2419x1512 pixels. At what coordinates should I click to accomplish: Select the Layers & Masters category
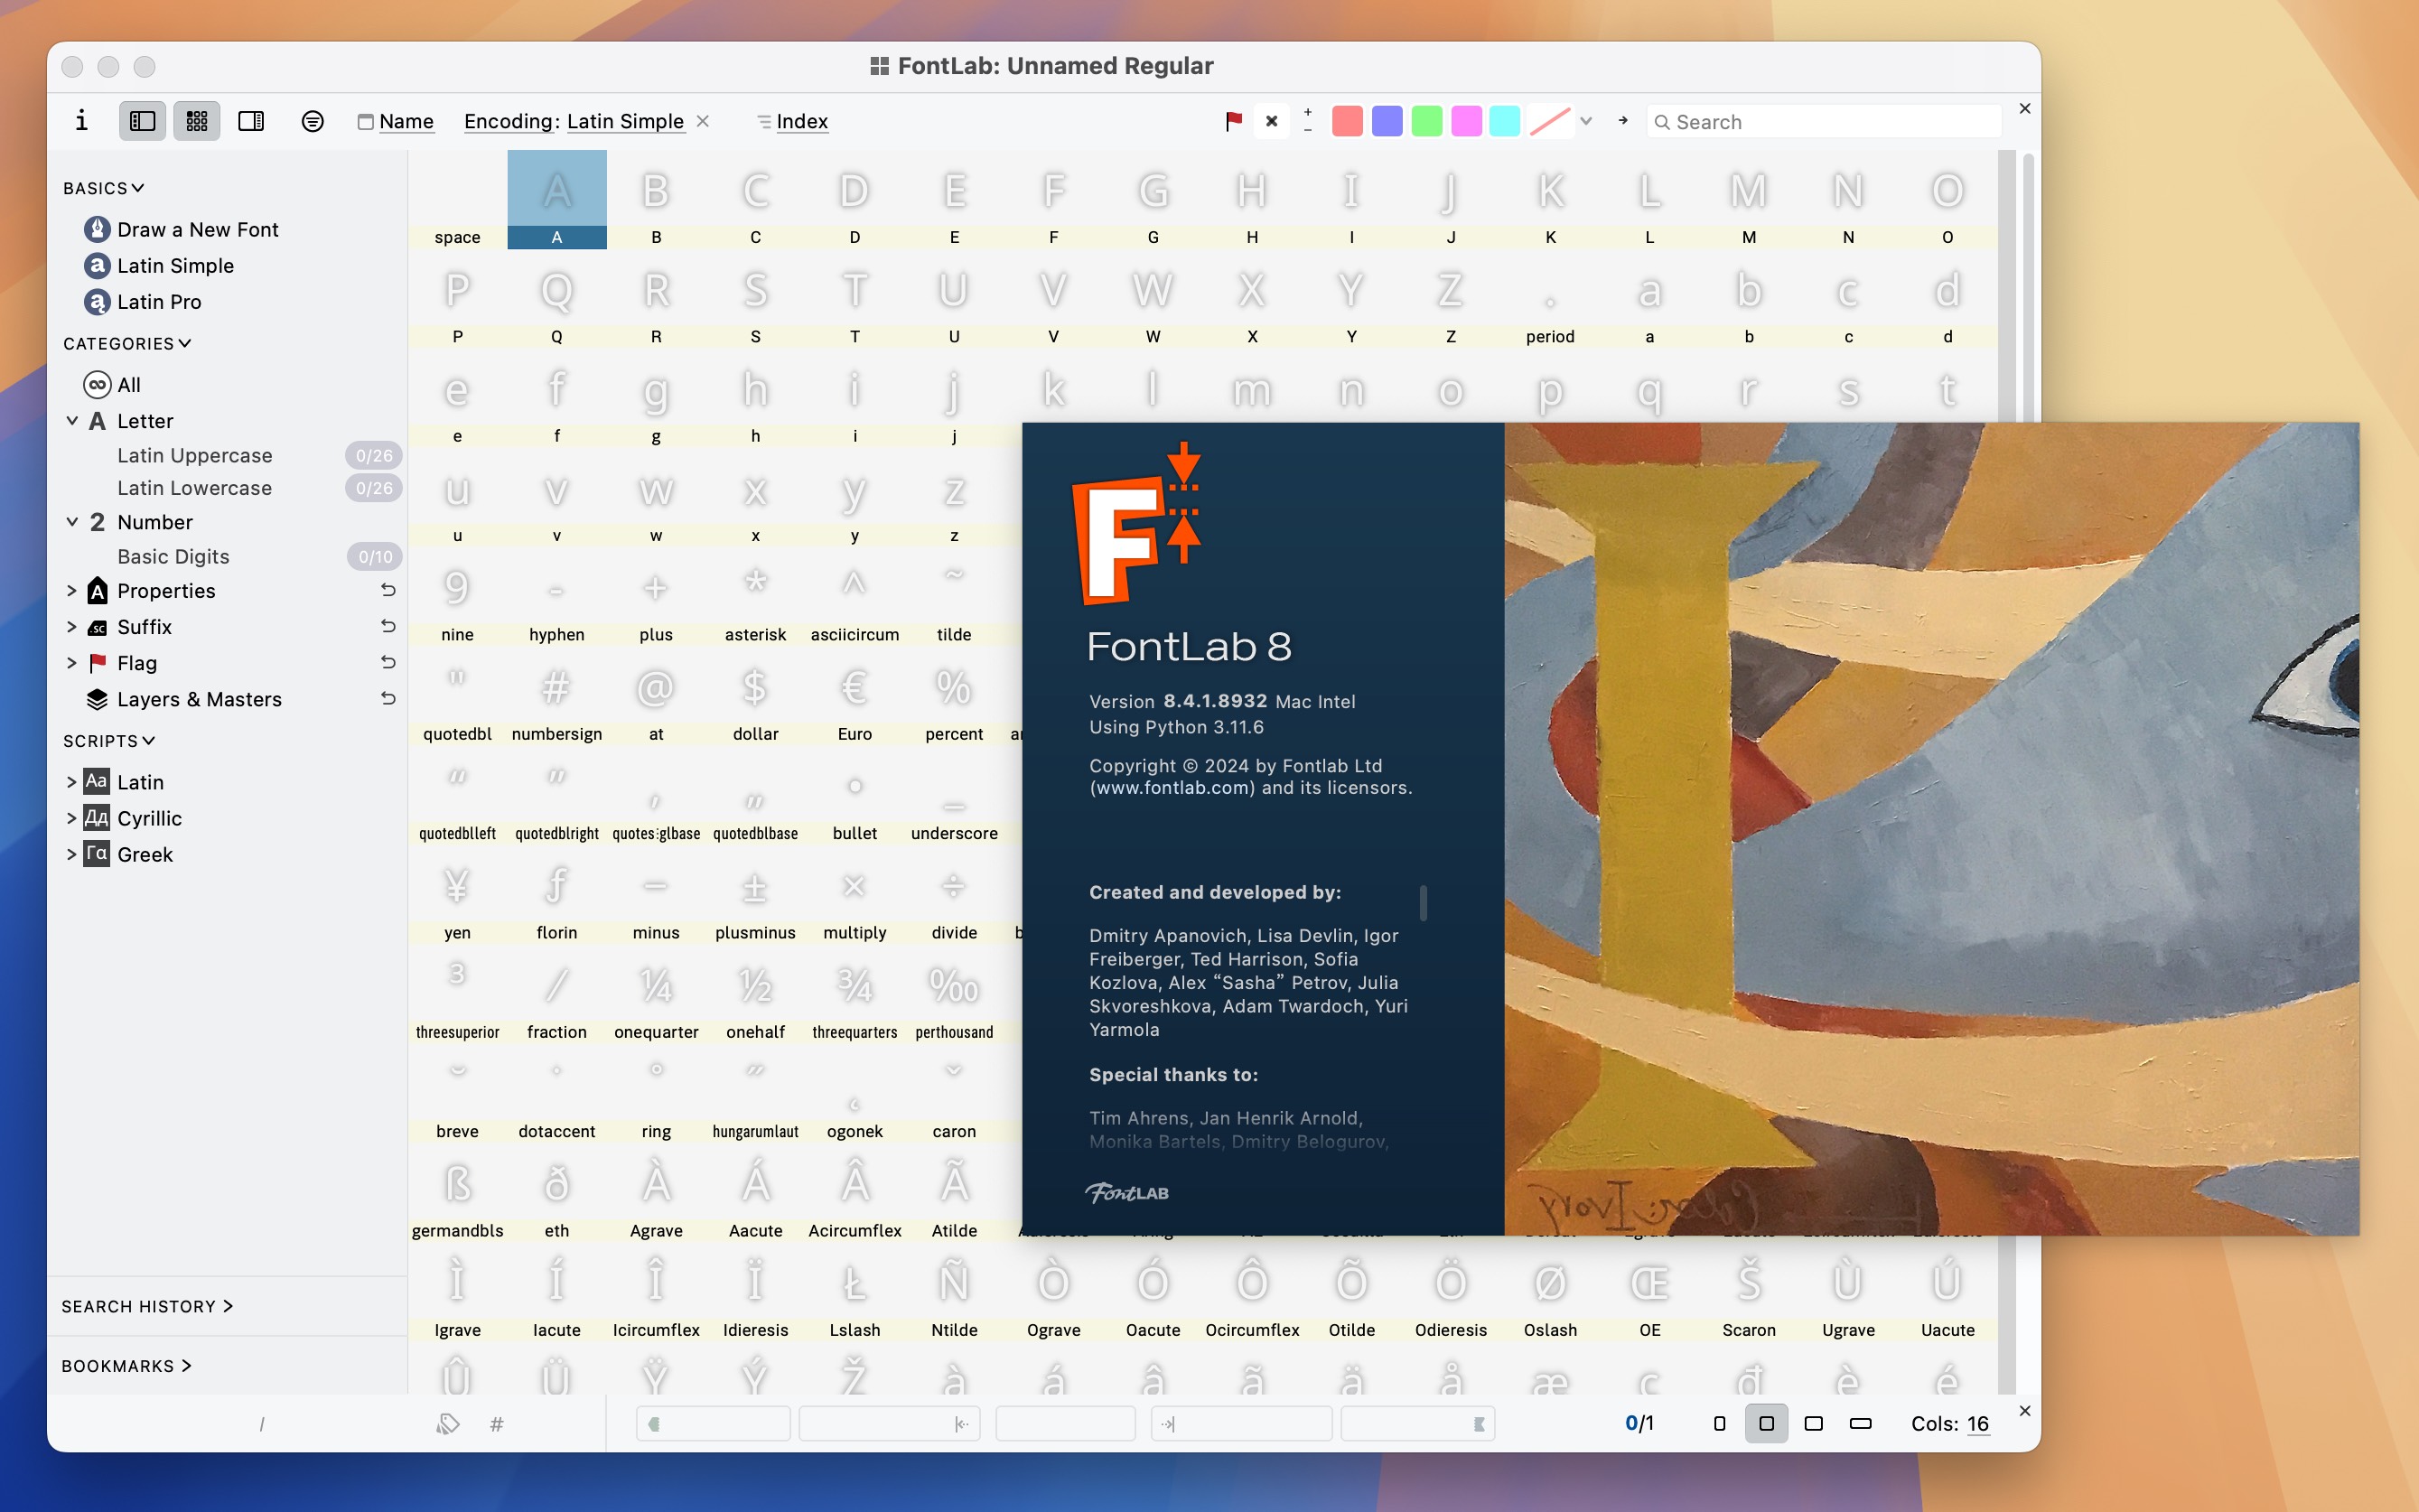184,699
